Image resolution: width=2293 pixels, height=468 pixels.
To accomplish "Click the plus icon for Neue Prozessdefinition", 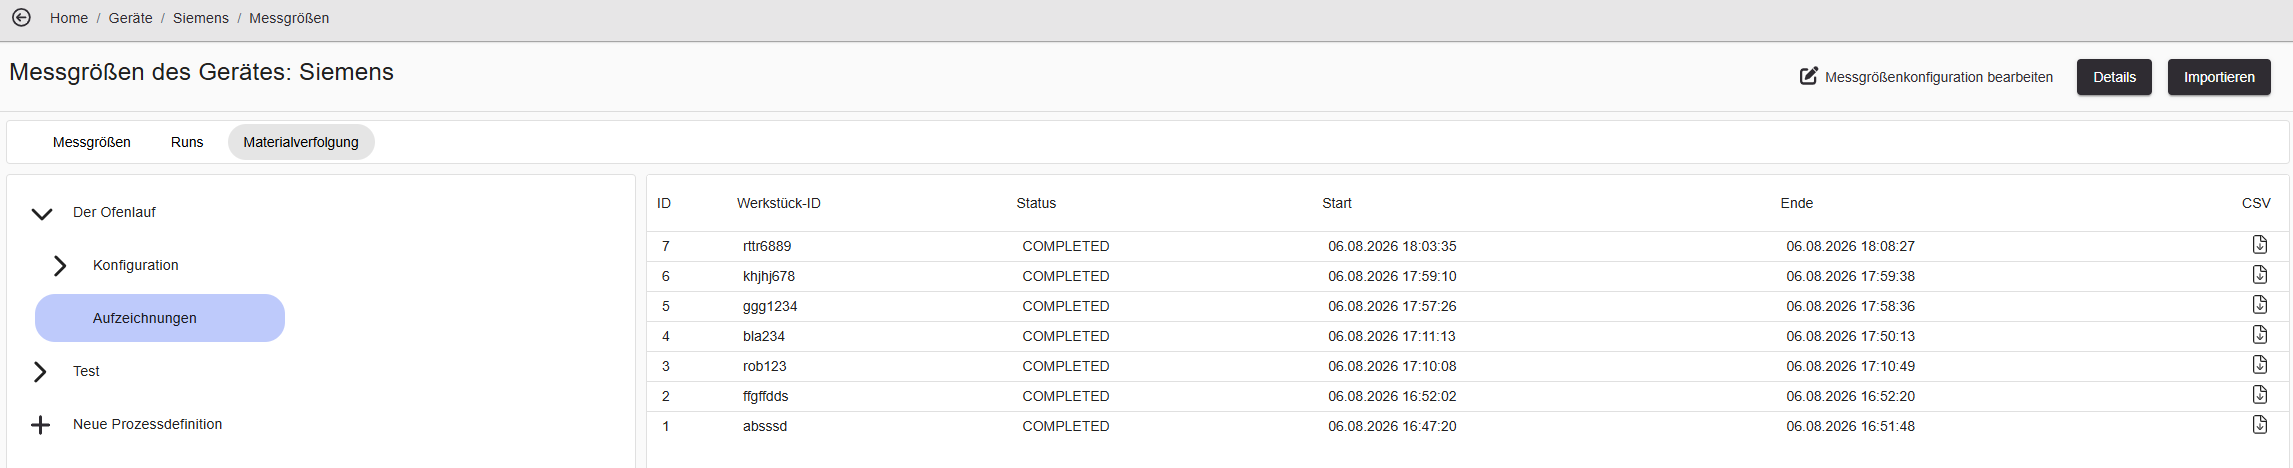I will coord(40,425).
